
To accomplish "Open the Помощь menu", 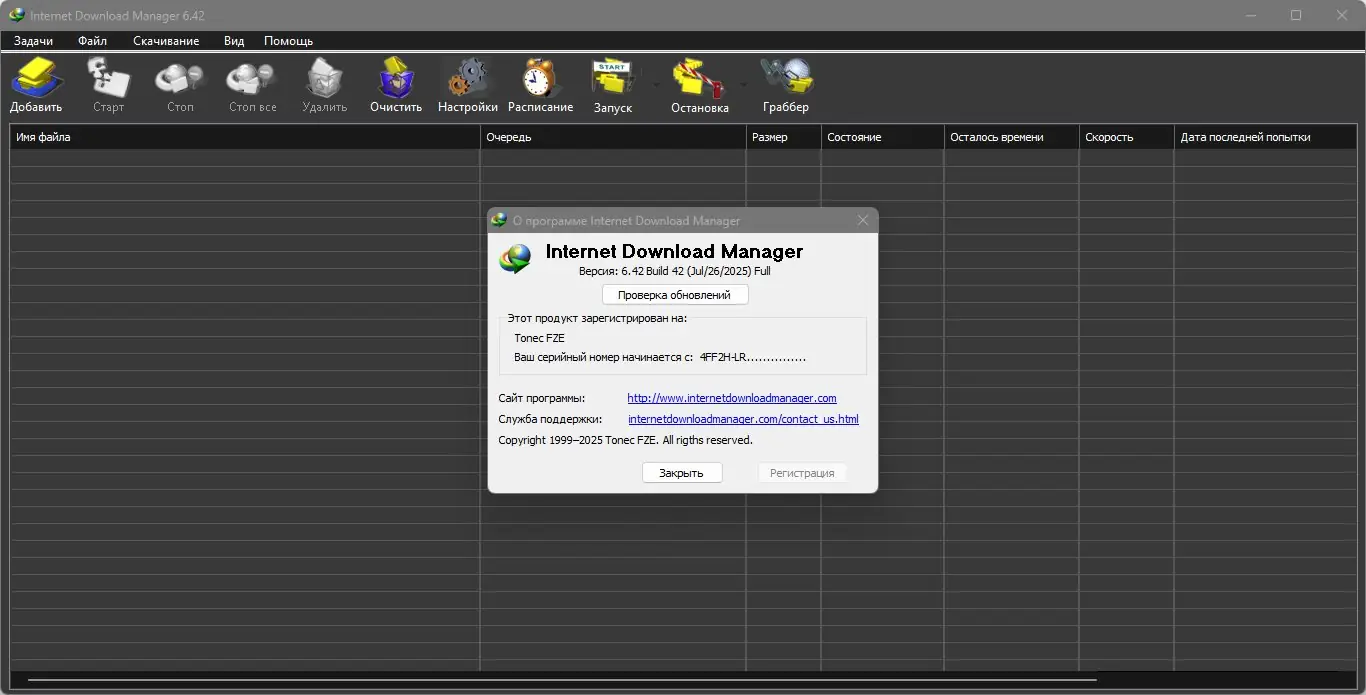I will (287, 41).
